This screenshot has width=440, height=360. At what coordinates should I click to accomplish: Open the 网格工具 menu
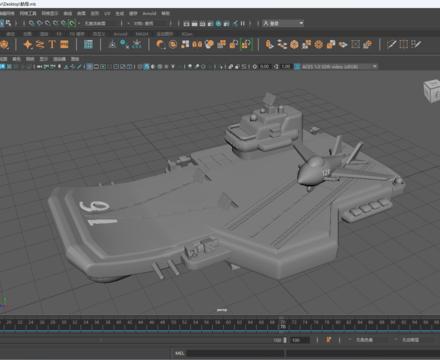click(x=28, y=14)
